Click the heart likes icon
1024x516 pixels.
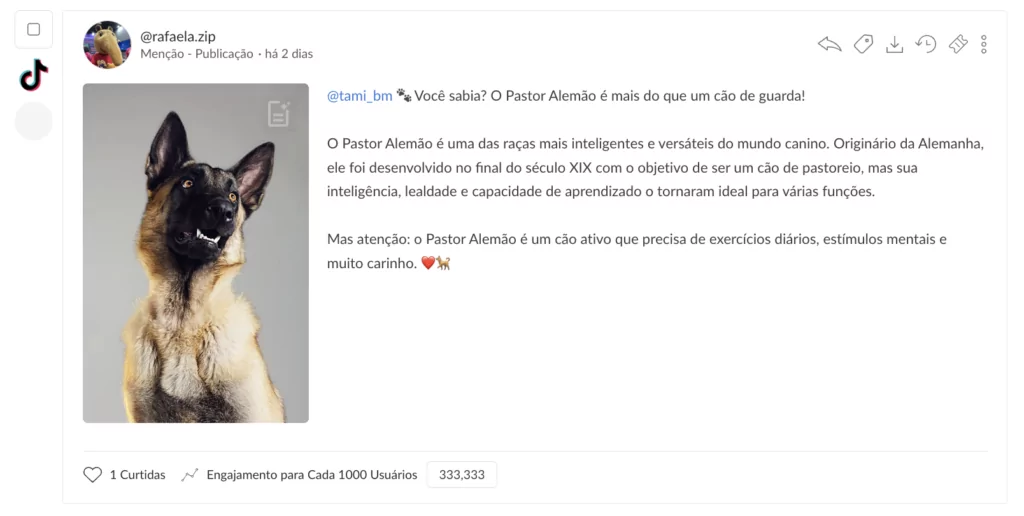point(93,475)
